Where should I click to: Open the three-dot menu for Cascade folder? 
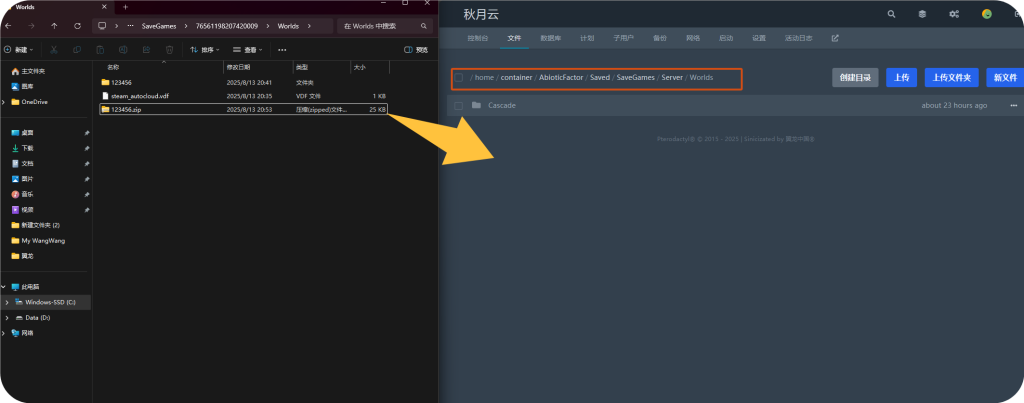1013,105
